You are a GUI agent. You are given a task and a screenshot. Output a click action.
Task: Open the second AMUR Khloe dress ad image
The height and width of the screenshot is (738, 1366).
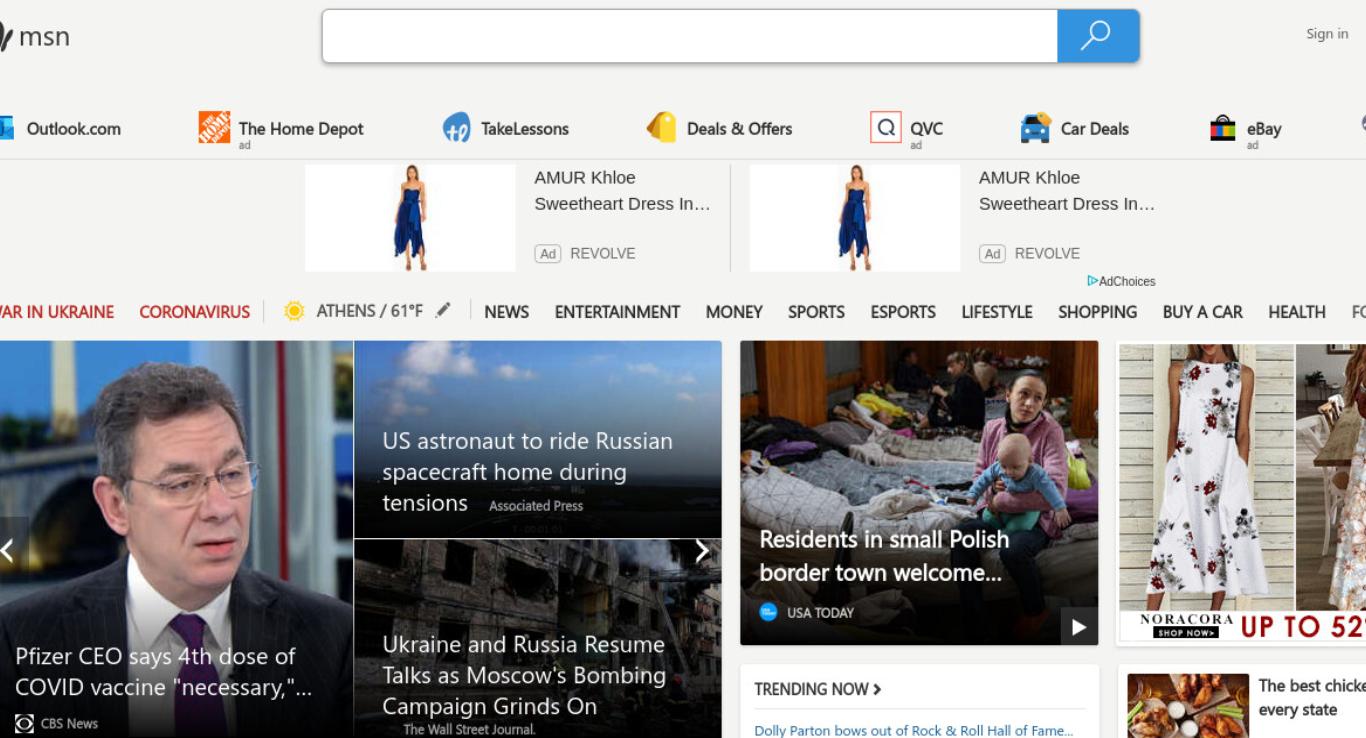(x=855, y=218)
